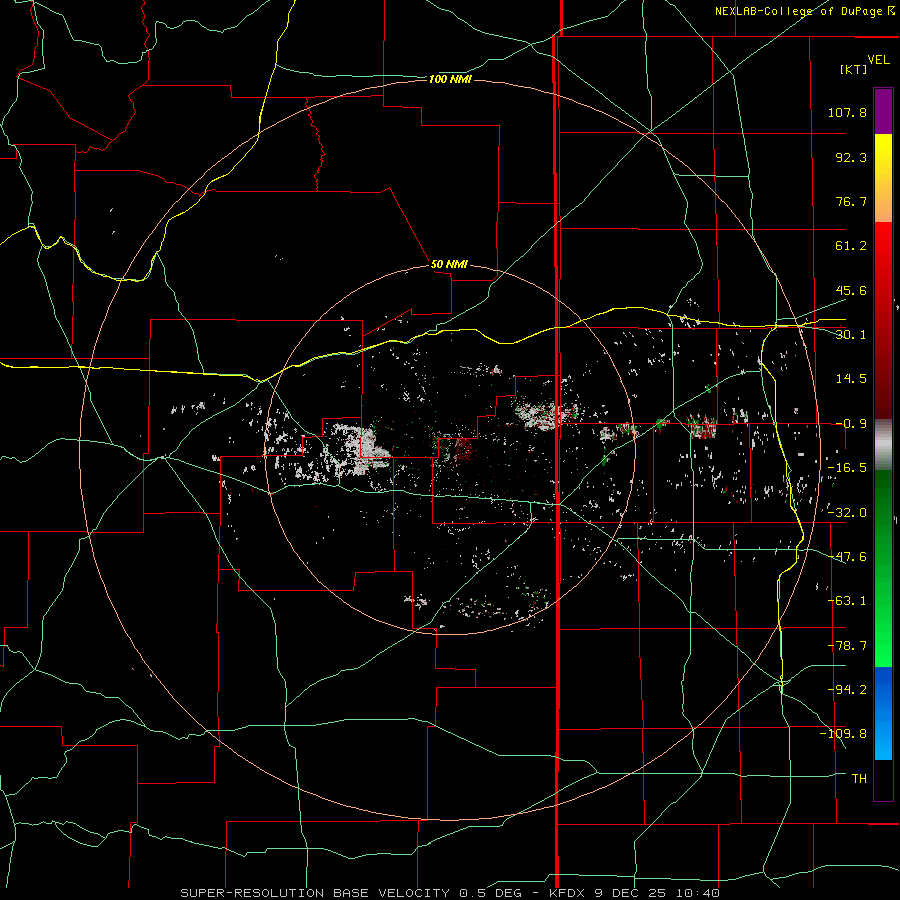Click the 92.3 legend value
The image size is (900, 900).
click(851, 157)
